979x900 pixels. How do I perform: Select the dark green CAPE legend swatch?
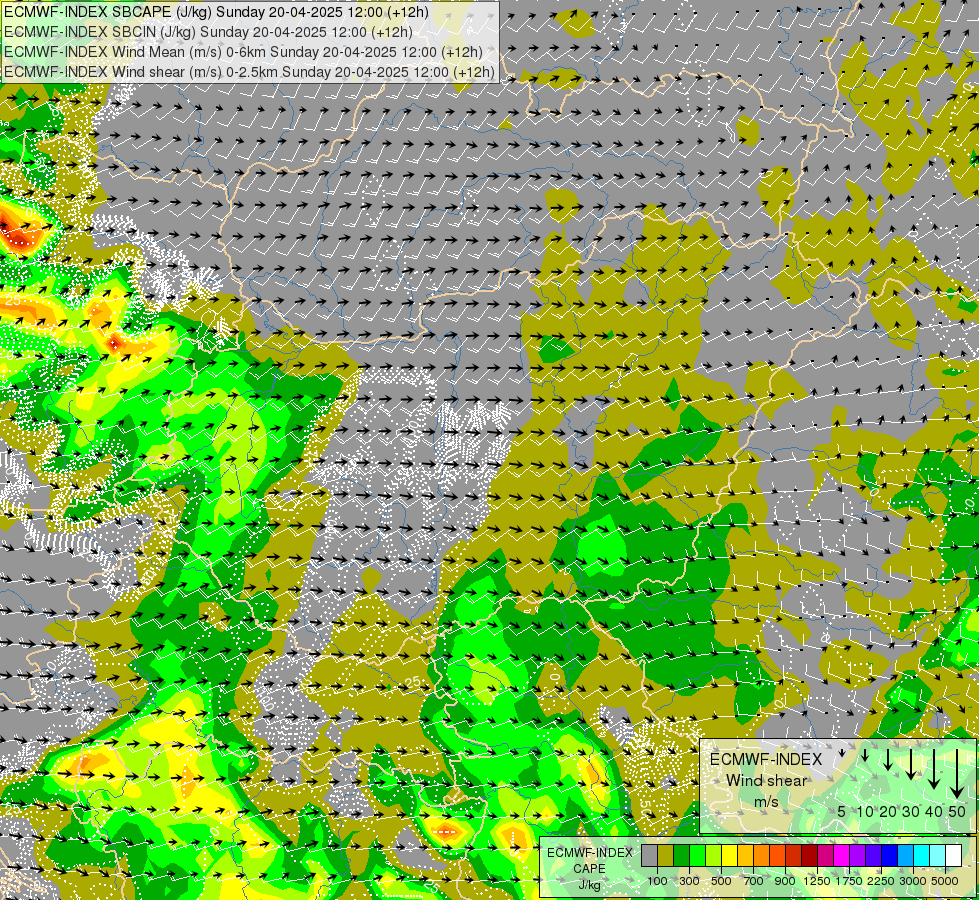point(682,856)
